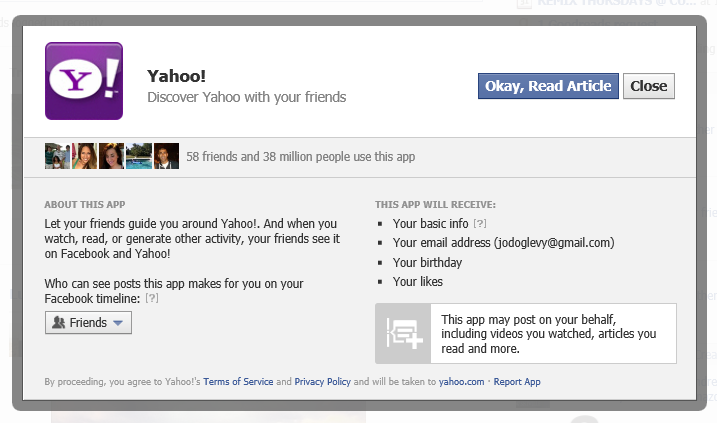Click 'Your likes' permission line
717x423 pixels.
click(417, 281)
